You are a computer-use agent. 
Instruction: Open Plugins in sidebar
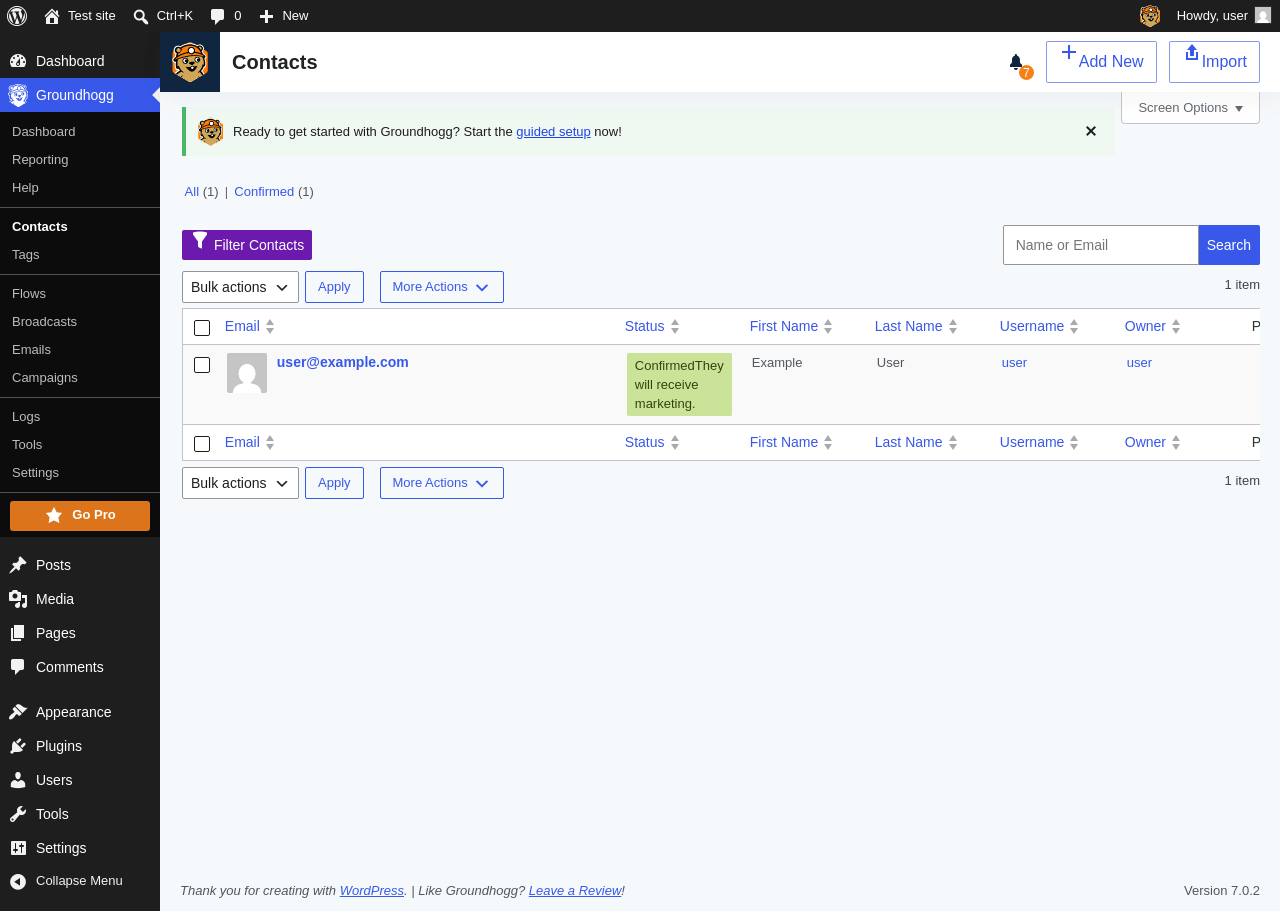point(80,746)
